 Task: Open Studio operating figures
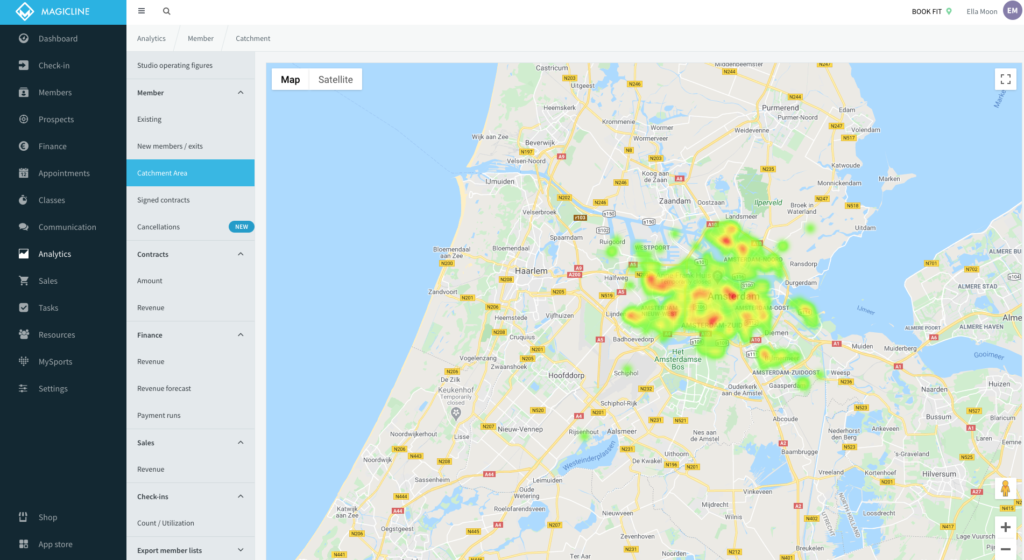[175, 66]
